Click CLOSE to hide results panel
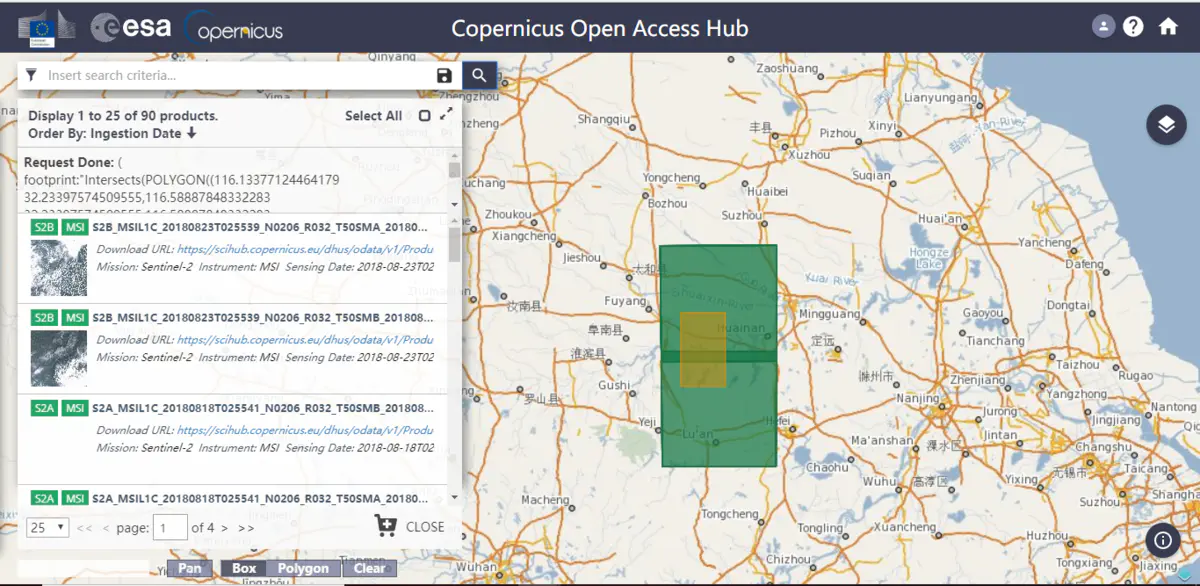Screen dimensions: 1200x586 click(425, 527)
